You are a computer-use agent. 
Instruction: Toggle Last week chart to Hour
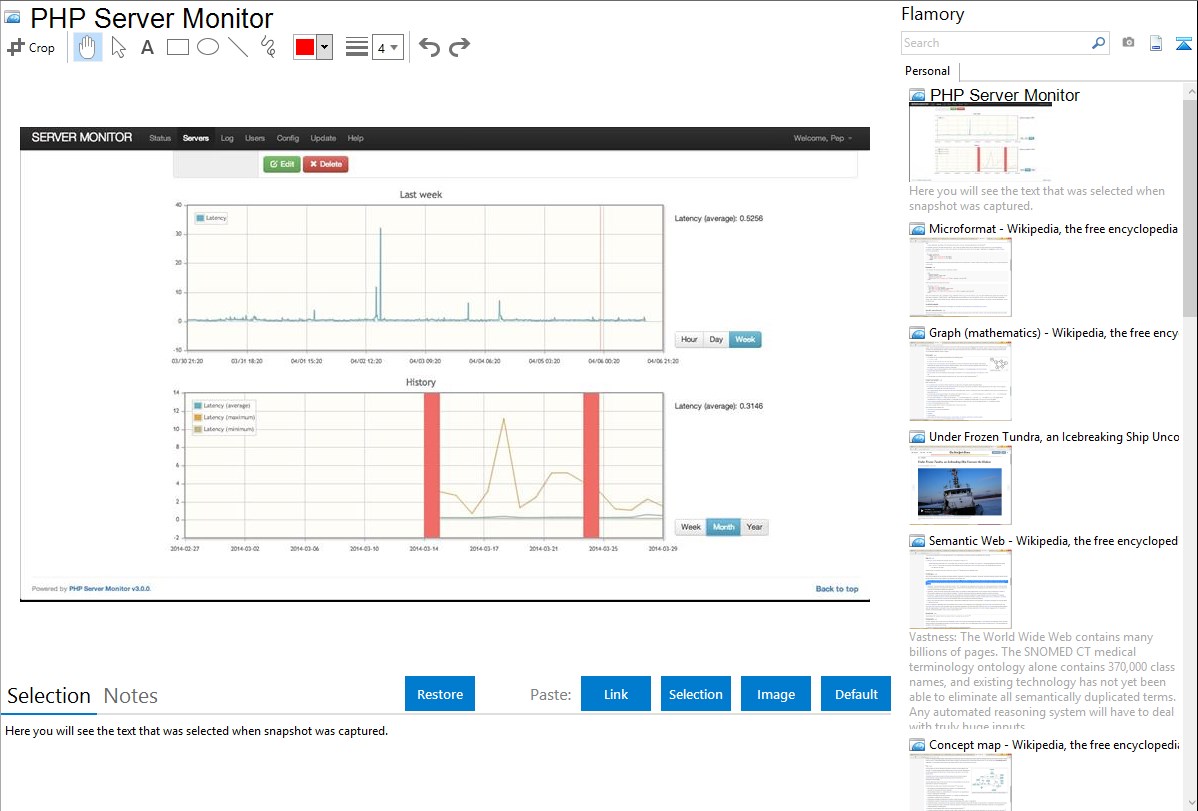tap(689, 339)
